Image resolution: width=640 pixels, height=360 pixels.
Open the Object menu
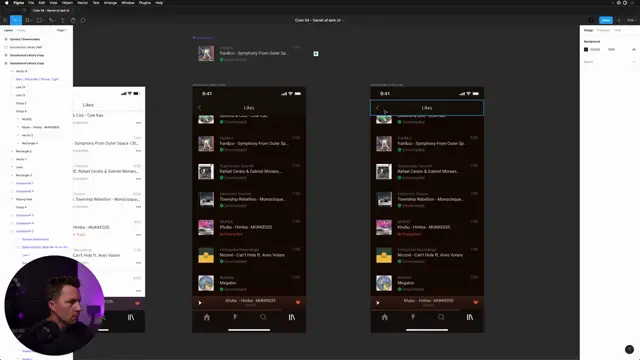coord(67,3)
